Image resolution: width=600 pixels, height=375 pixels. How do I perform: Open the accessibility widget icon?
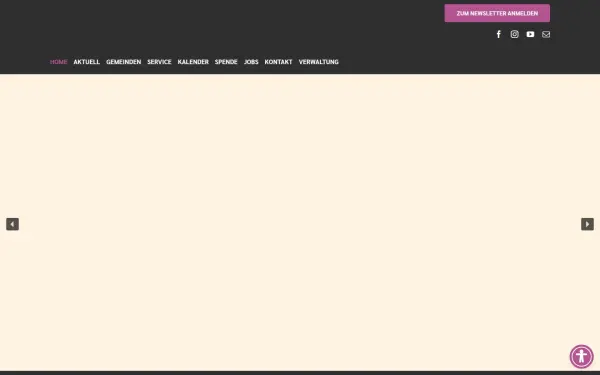point(581,356)
